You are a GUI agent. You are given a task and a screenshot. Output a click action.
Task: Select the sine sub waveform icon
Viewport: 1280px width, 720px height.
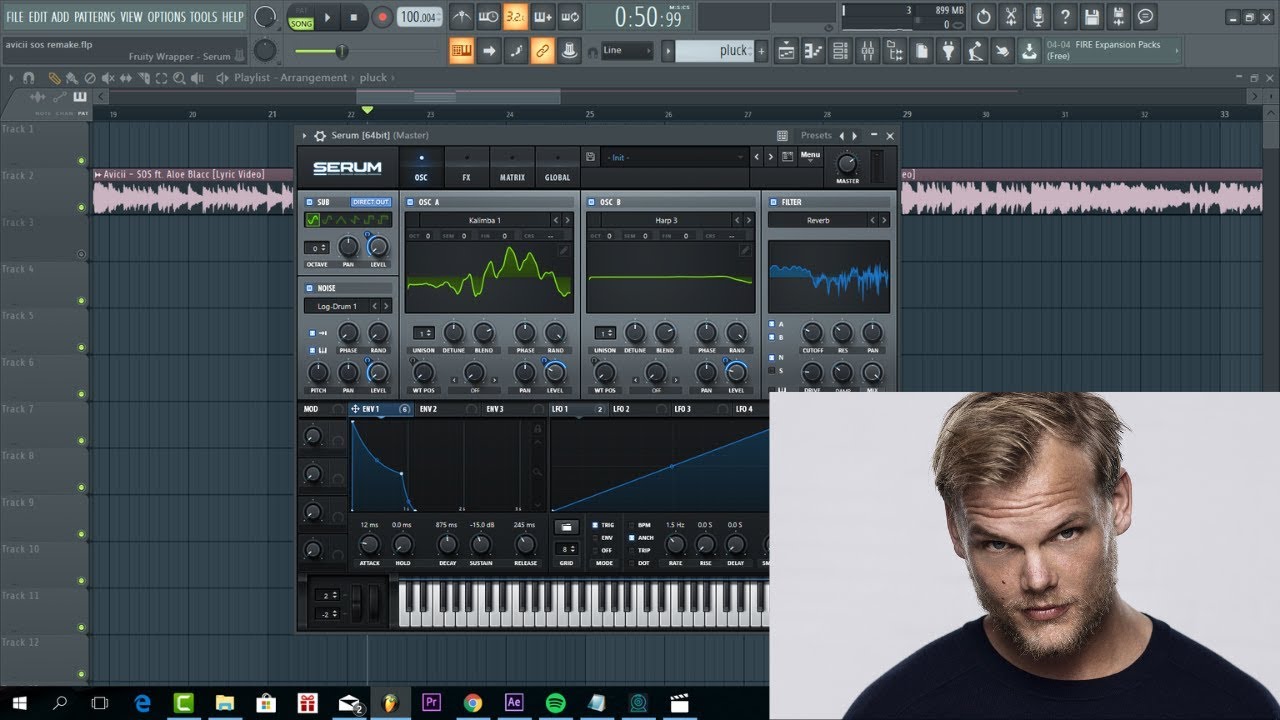point(312,220)
